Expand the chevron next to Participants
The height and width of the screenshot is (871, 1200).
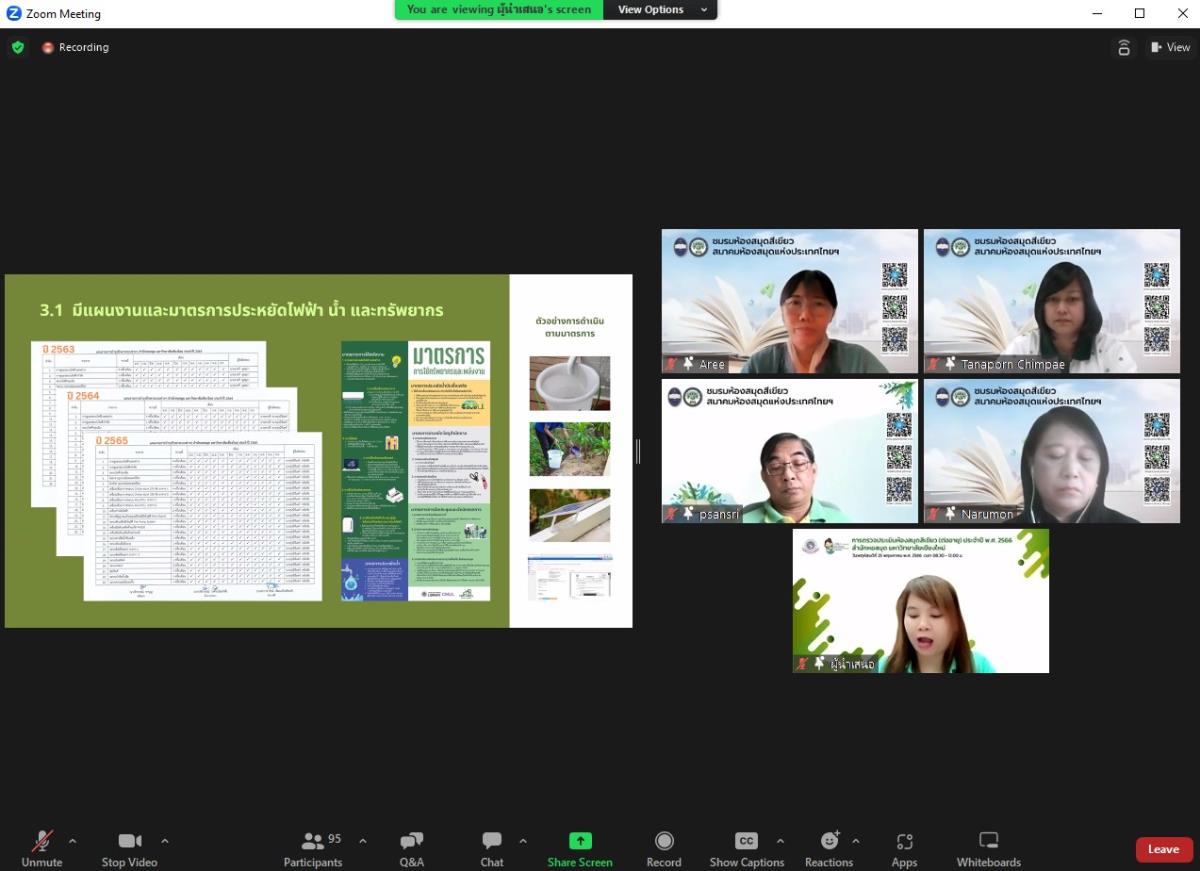[x=362, y=841]
